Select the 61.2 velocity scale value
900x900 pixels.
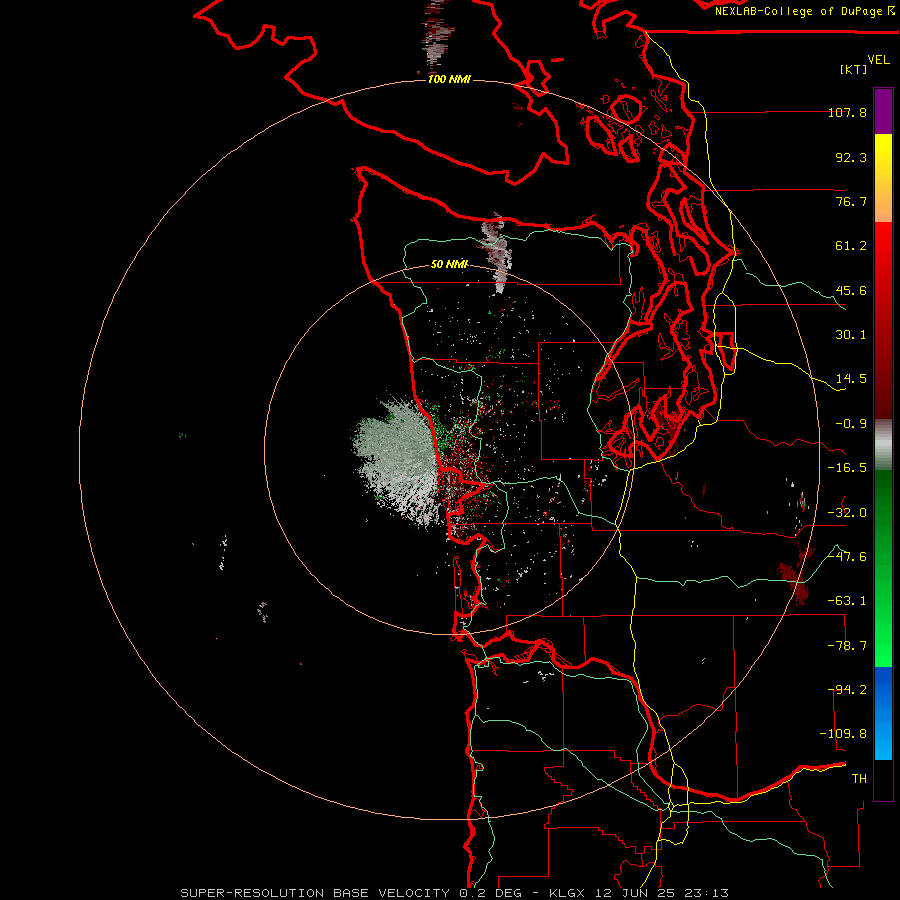coord(851,246)
